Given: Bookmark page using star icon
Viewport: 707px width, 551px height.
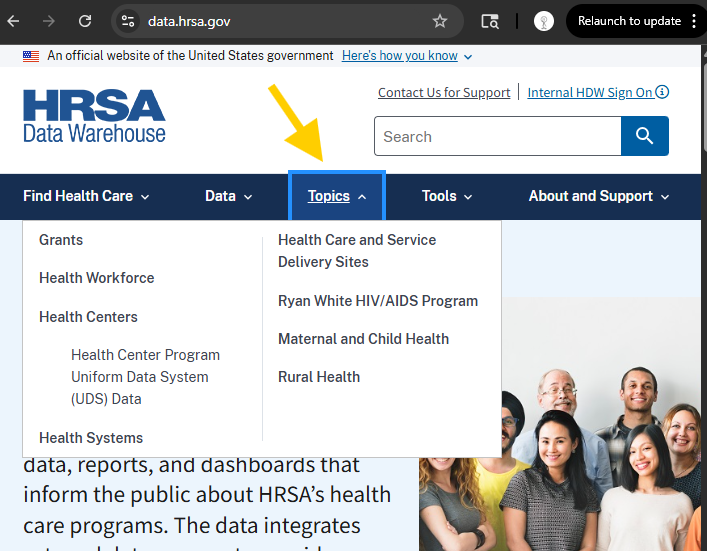Looking at the screenshot, I should tap(440, 21).
